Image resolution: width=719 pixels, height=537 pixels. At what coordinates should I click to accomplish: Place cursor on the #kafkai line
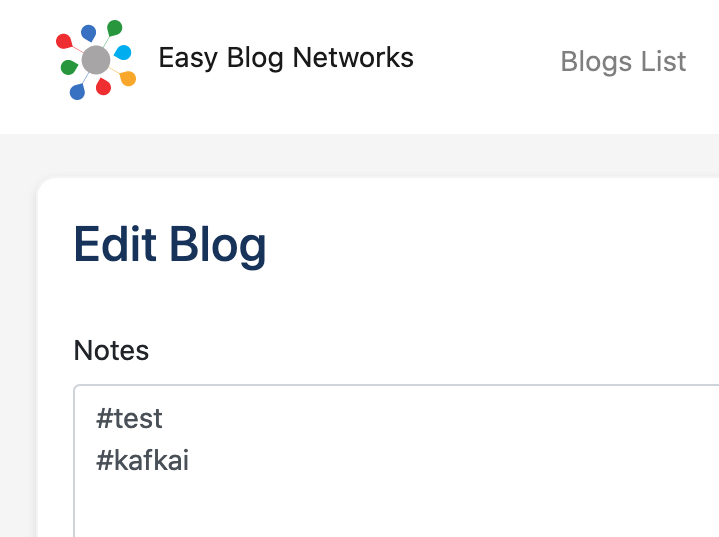142,460
